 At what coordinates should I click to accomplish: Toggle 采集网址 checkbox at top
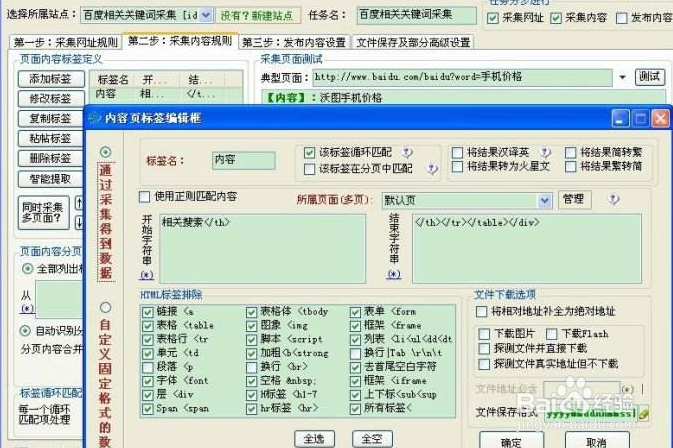493,18
